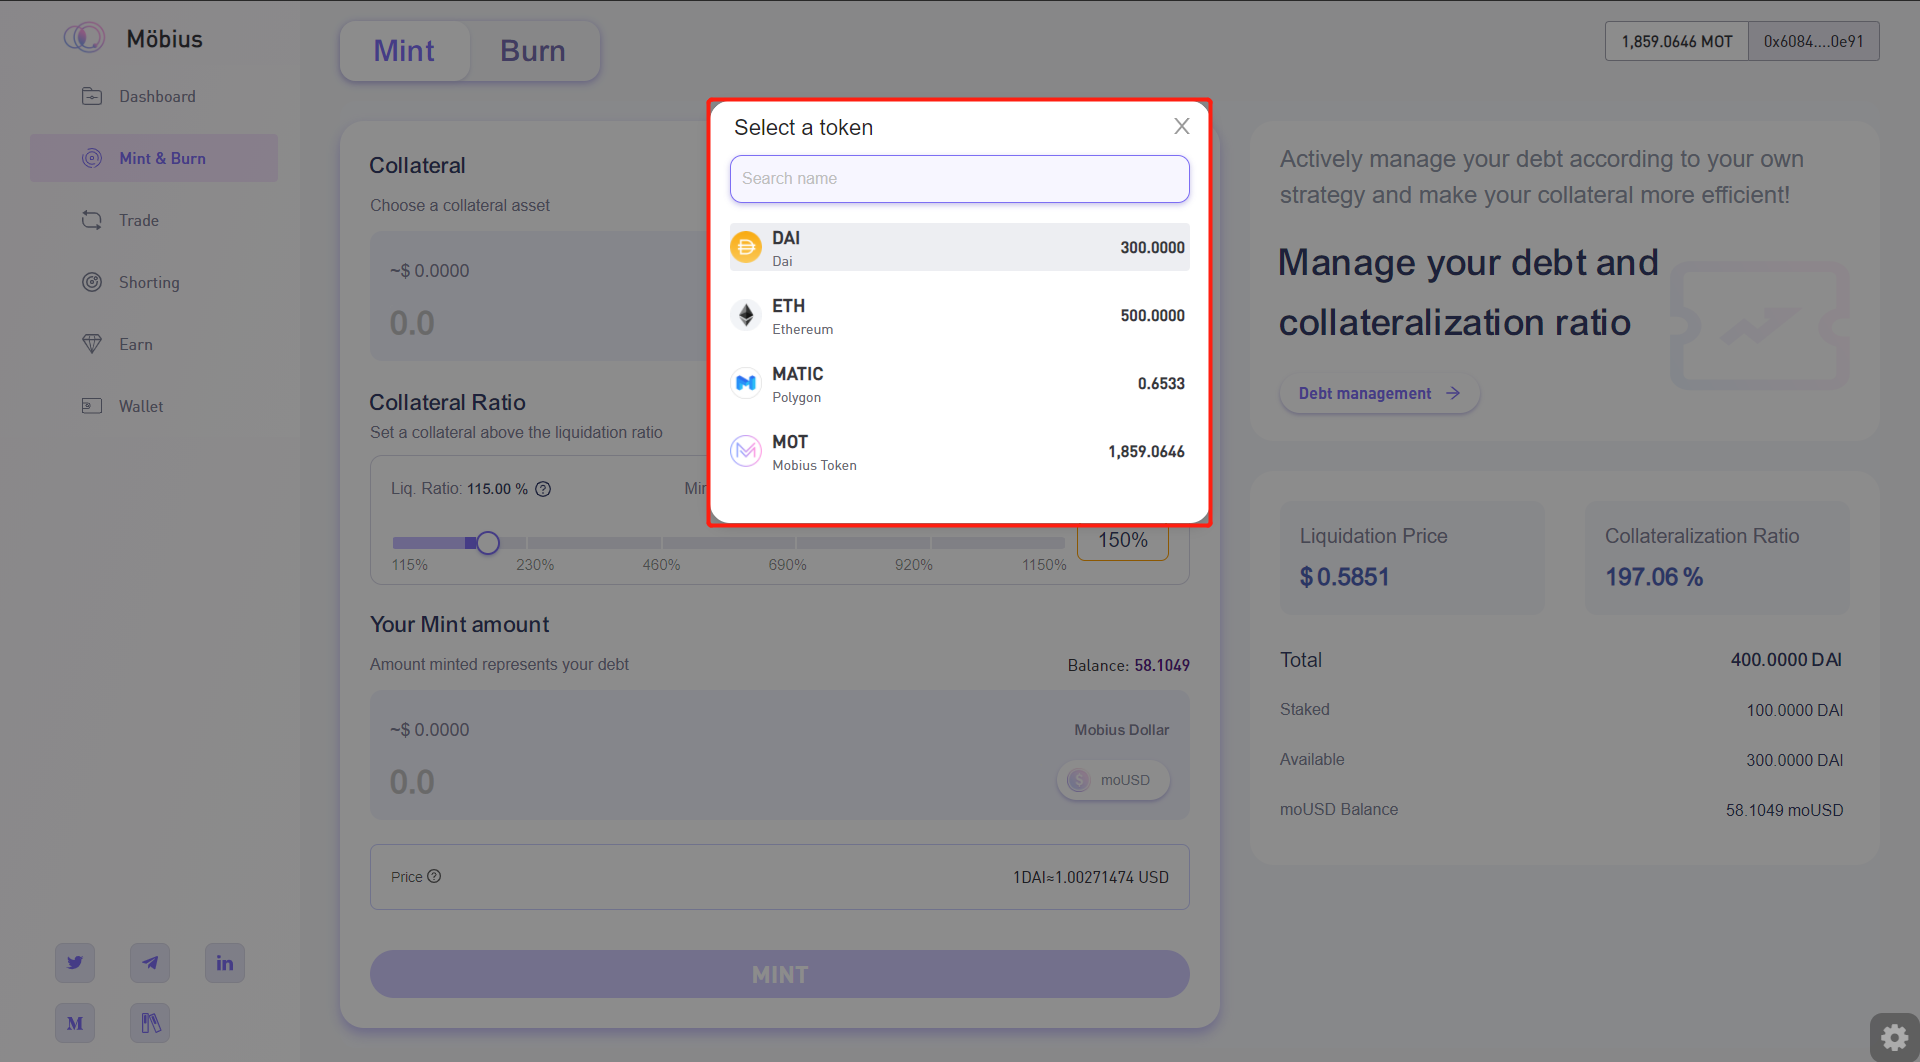Viewport: 1920px width, 1062px height.
Task: Open the docs books icon link
Action: click(x=150, y=1023)
